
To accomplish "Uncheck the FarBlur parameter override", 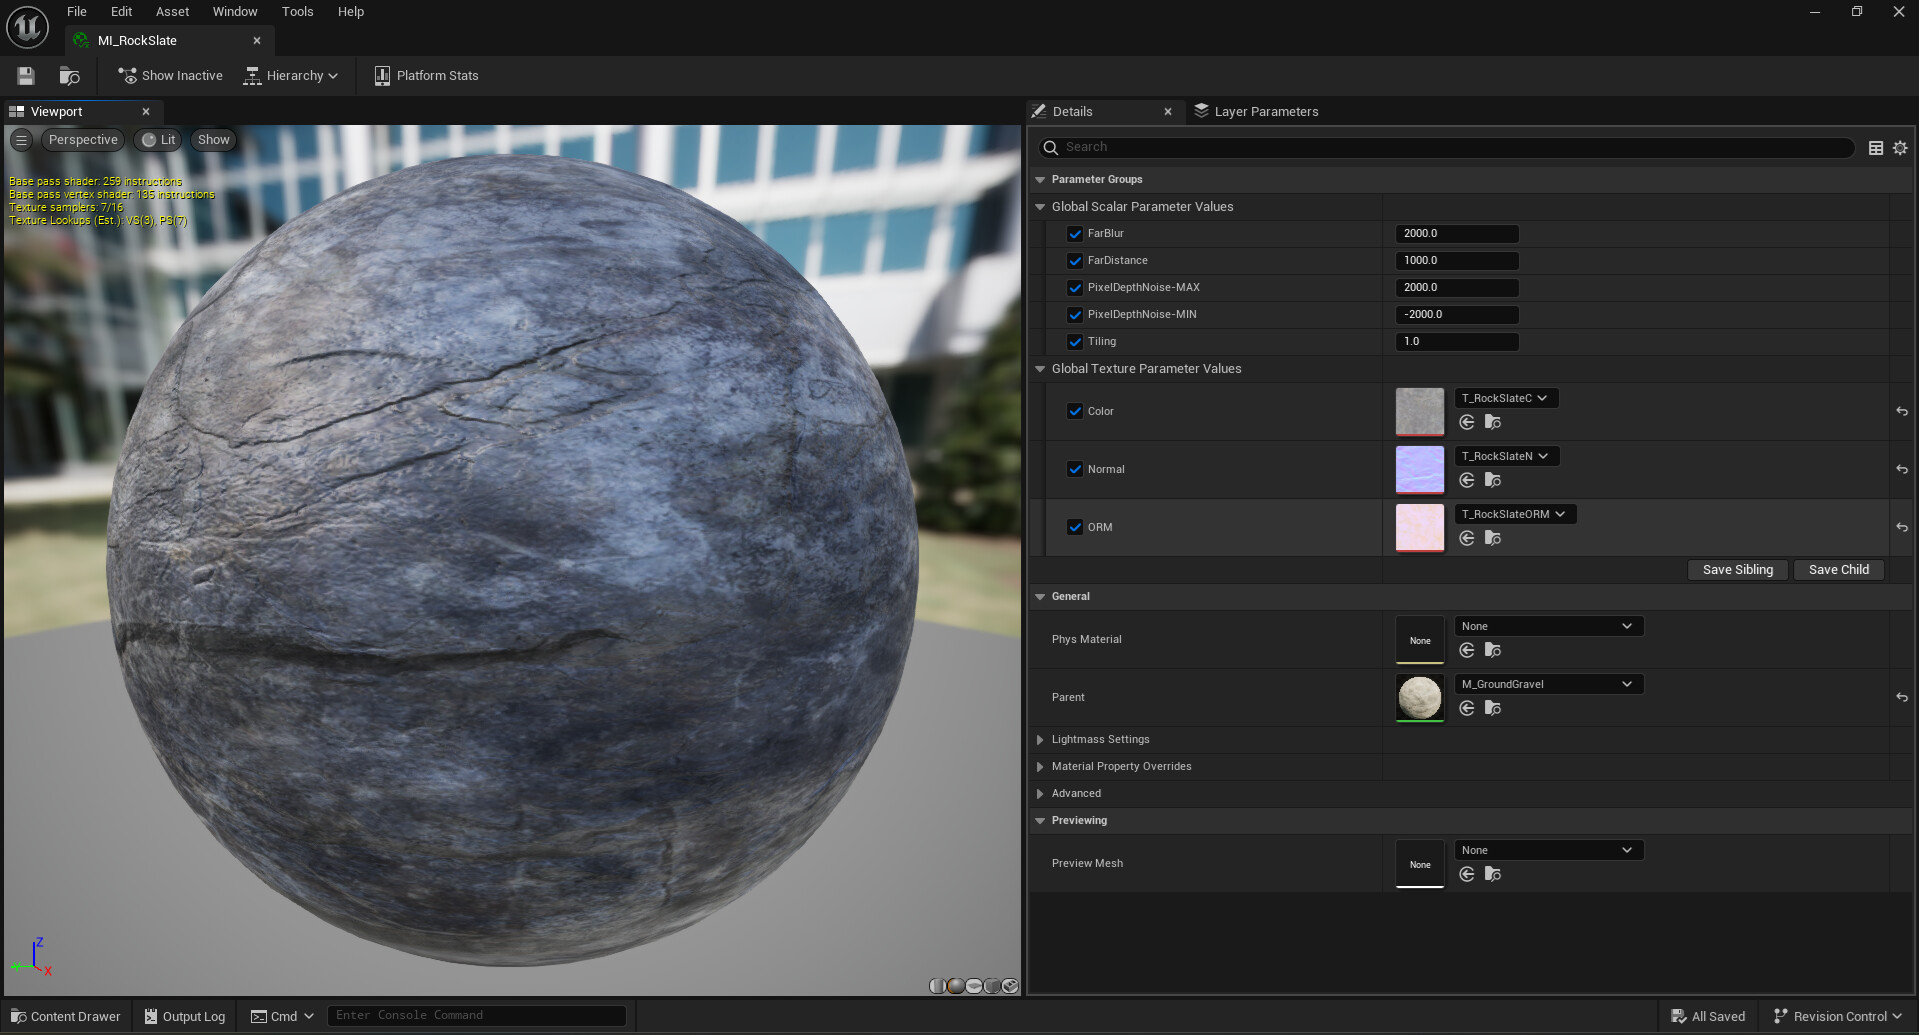I will point(1075,233).
